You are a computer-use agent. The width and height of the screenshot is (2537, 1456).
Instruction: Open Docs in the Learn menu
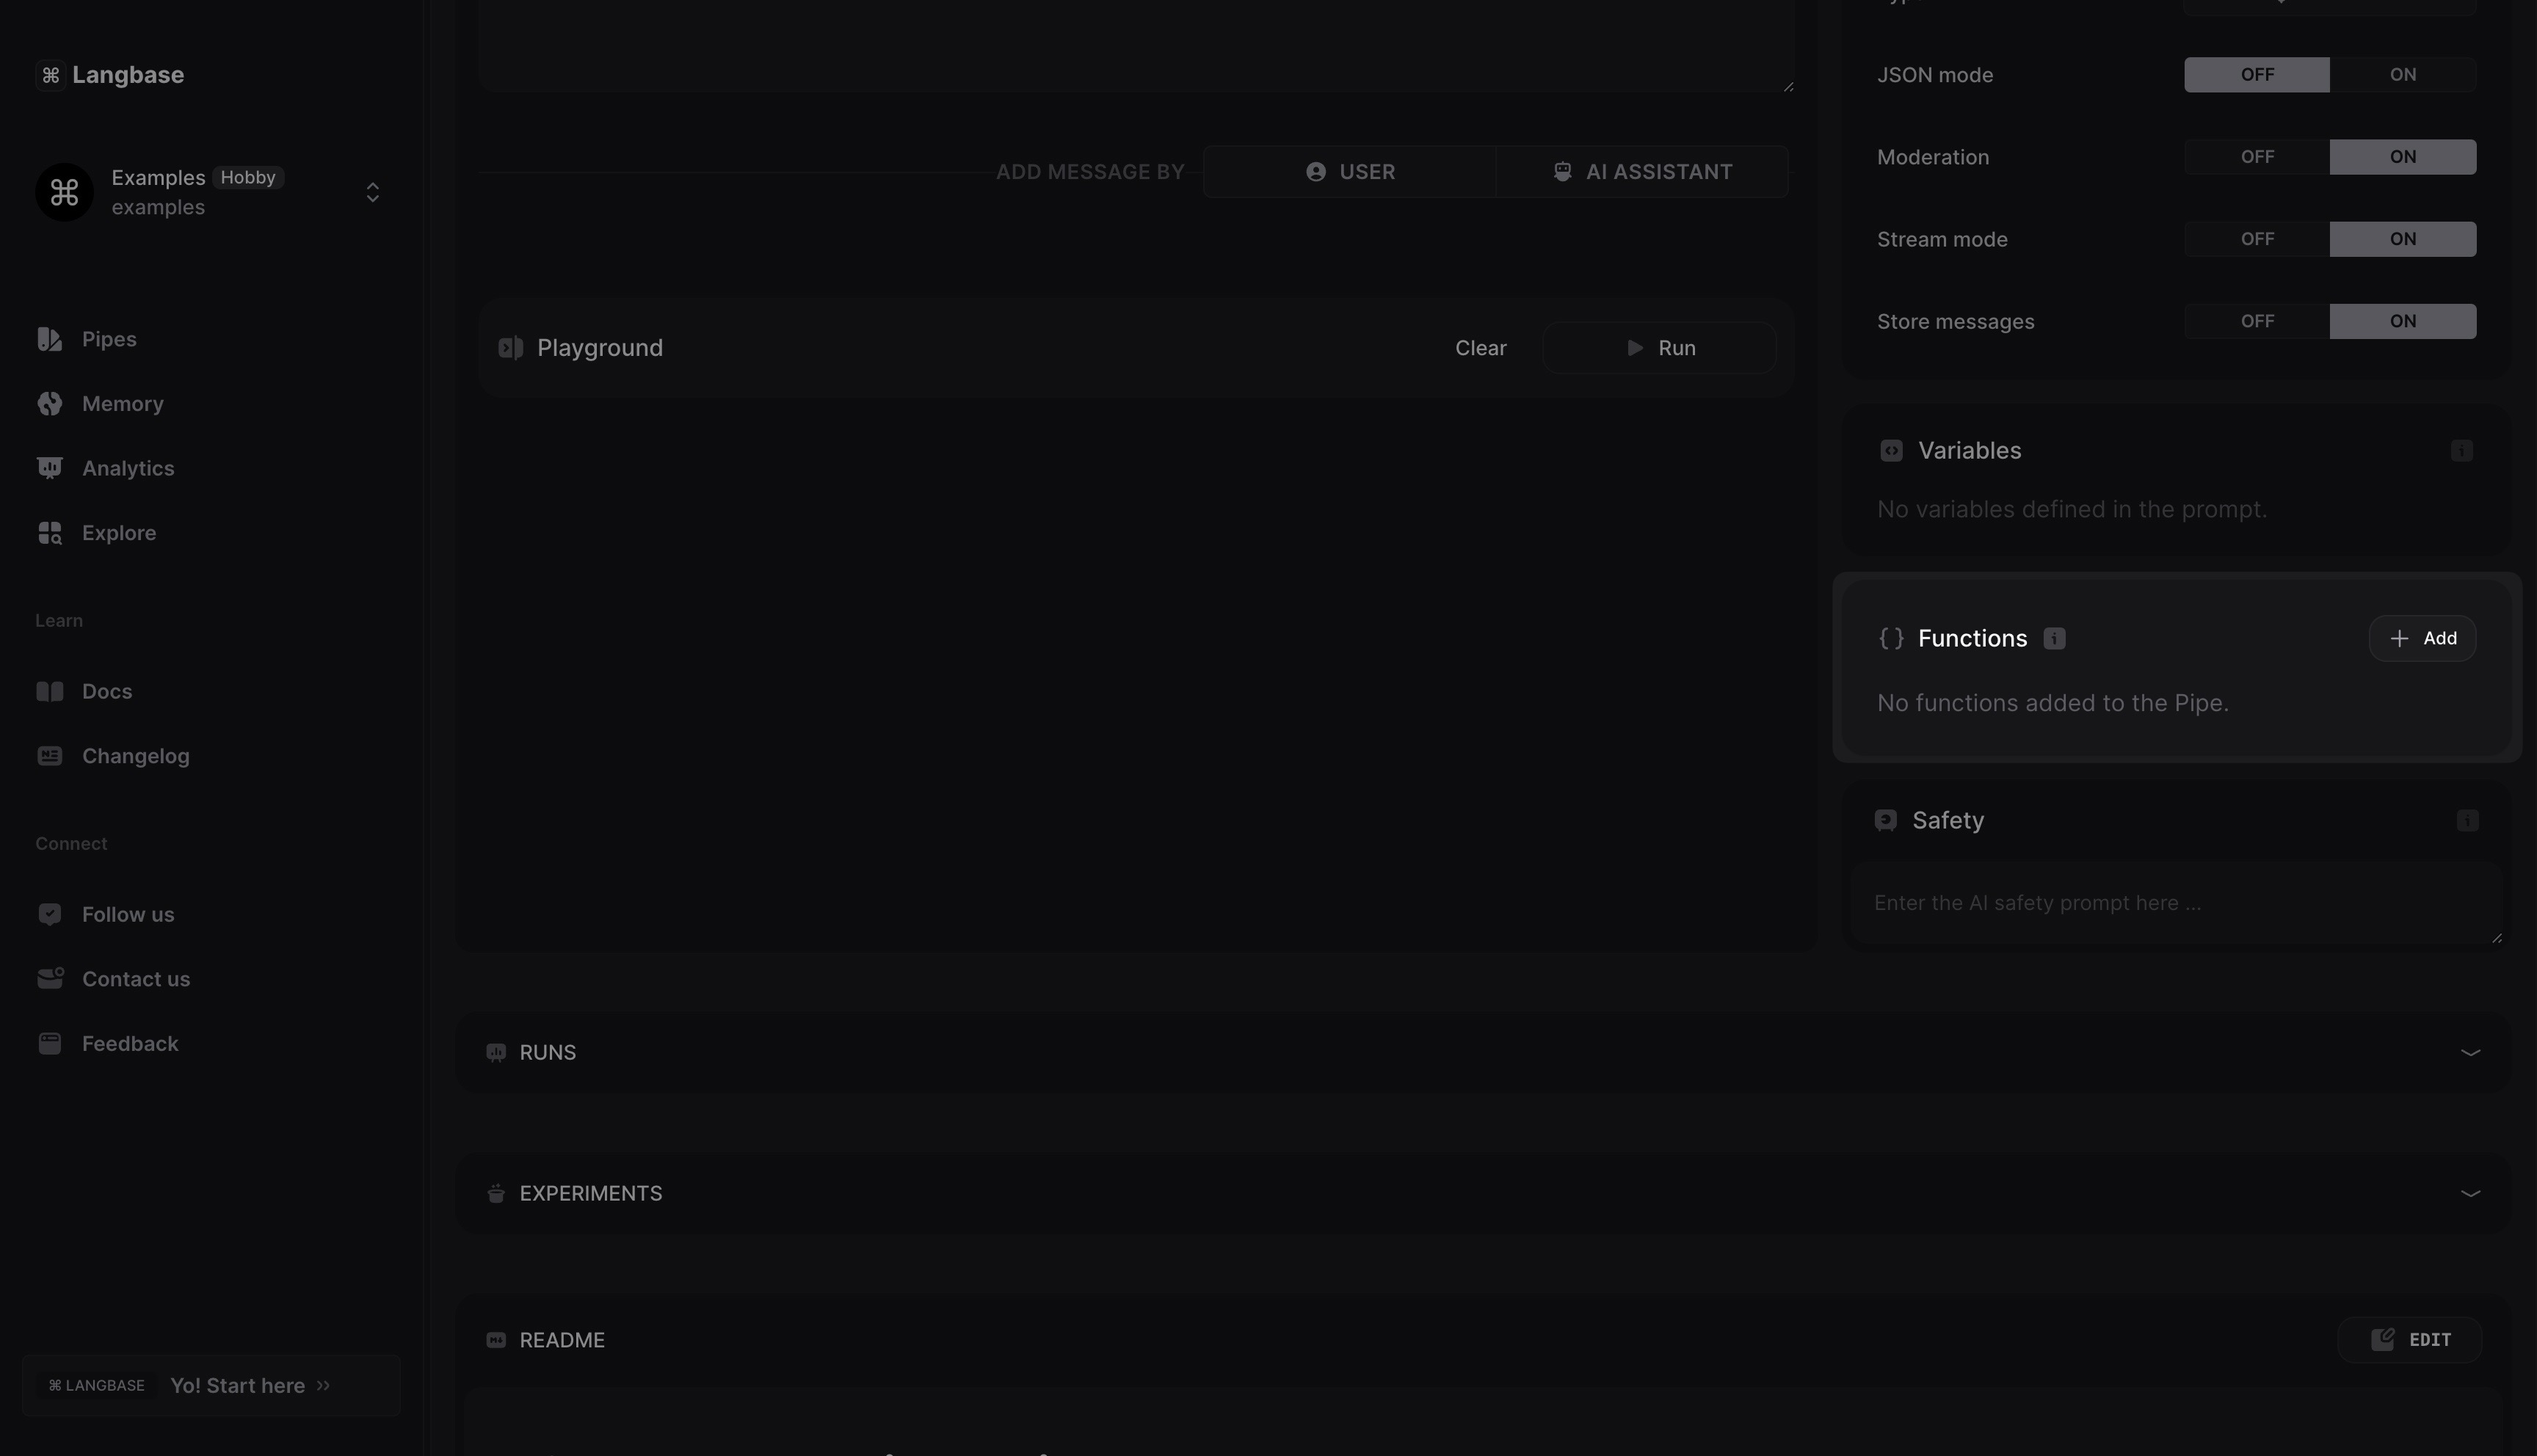click(106, 691)
